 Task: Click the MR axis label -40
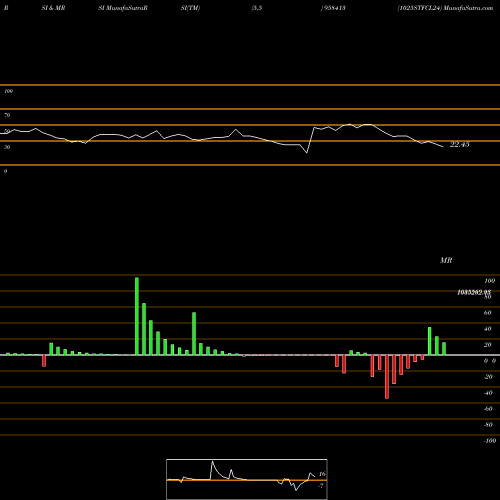pos(488,393)
